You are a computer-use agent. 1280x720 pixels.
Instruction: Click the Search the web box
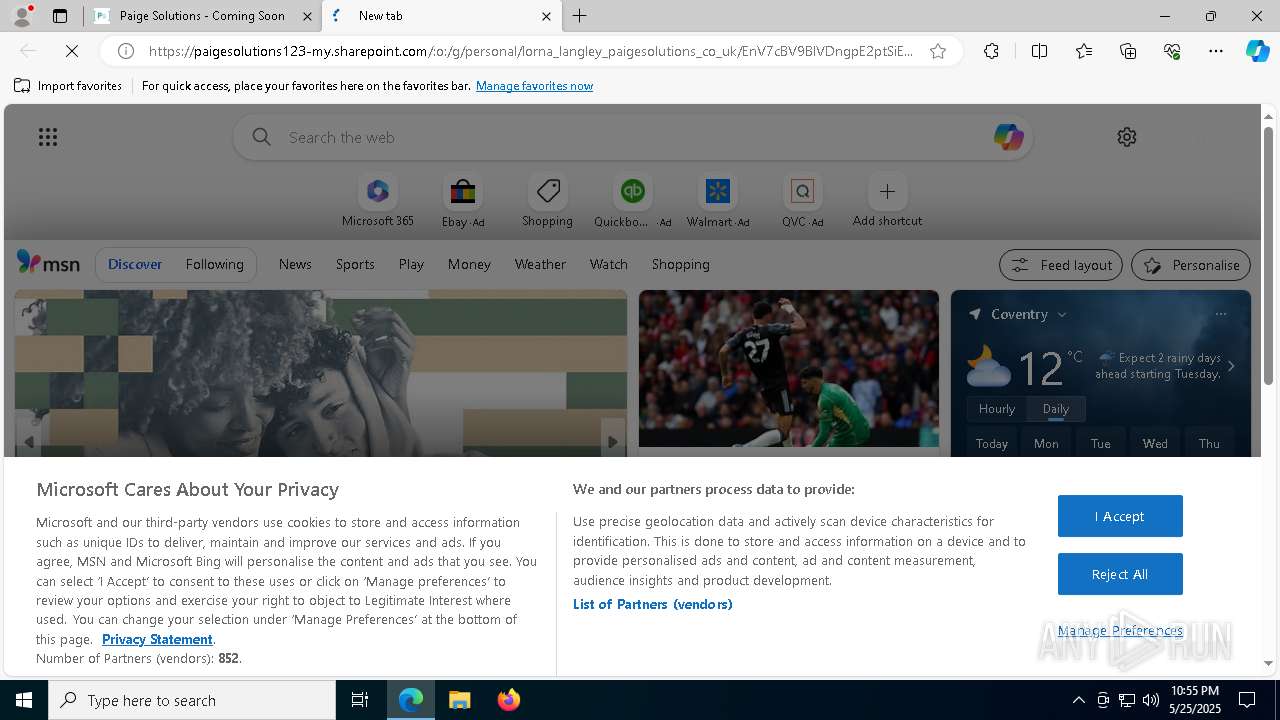pos(633,137)
